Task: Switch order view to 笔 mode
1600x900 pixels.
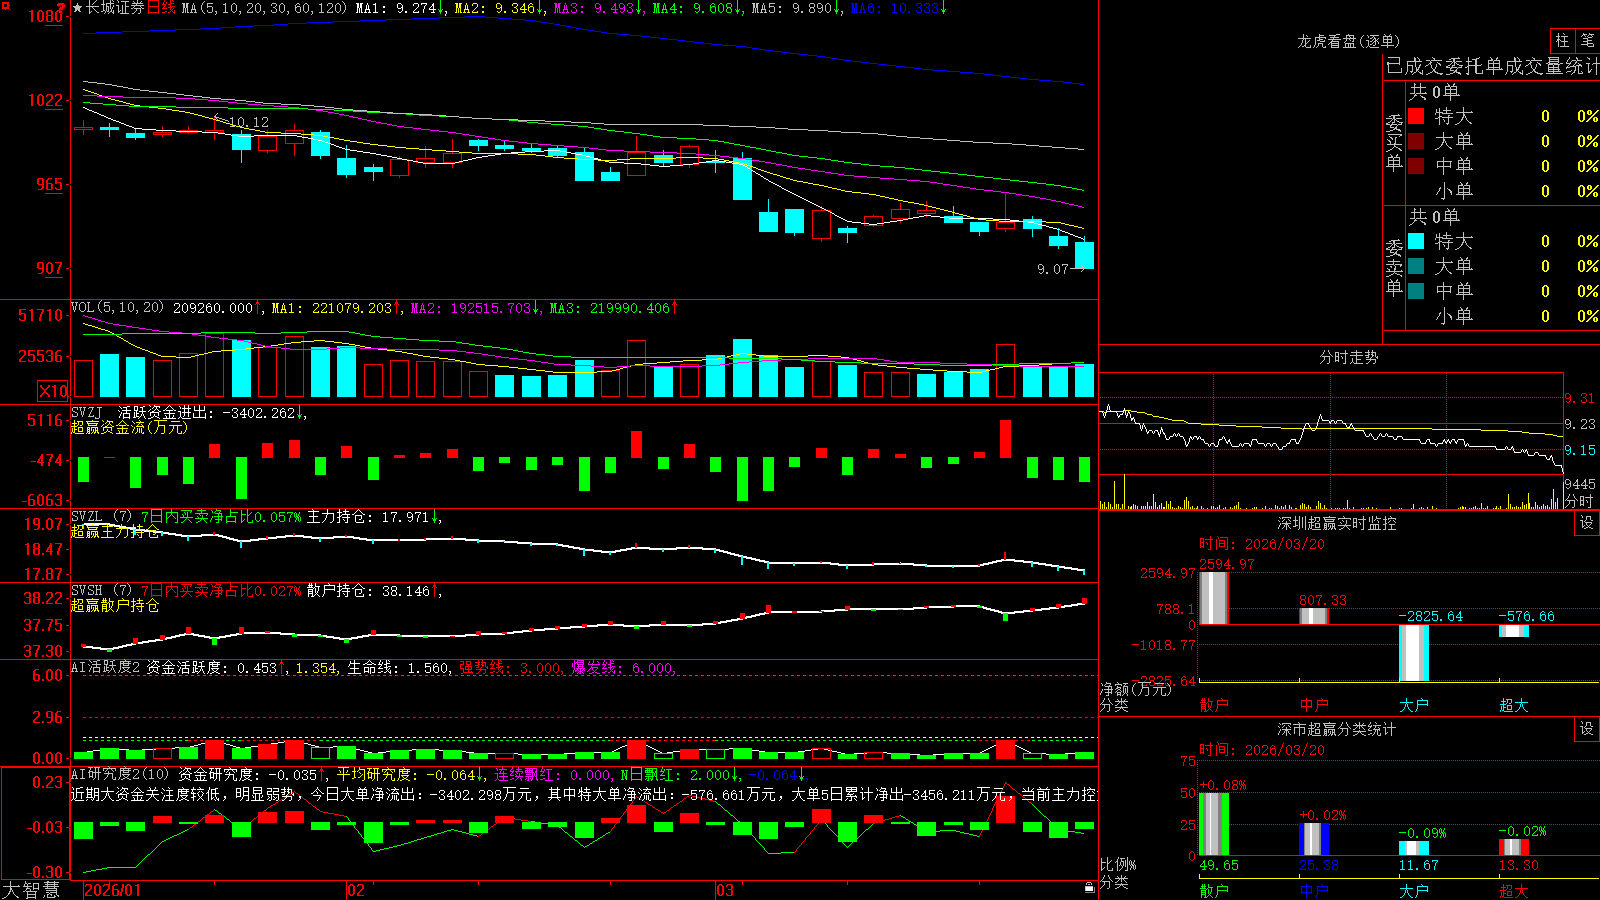Action: (1588, 41)
